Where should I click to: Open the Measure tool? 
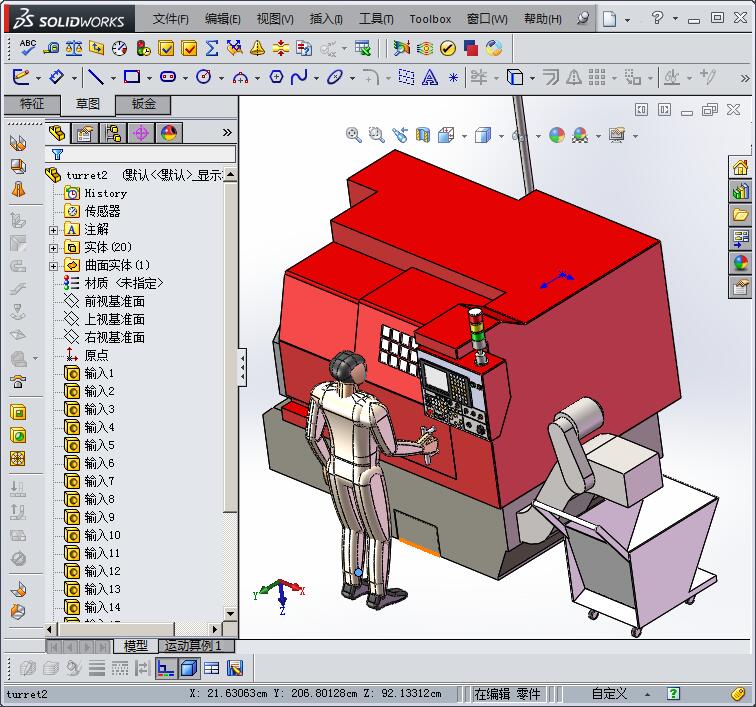tap(51, 48)
